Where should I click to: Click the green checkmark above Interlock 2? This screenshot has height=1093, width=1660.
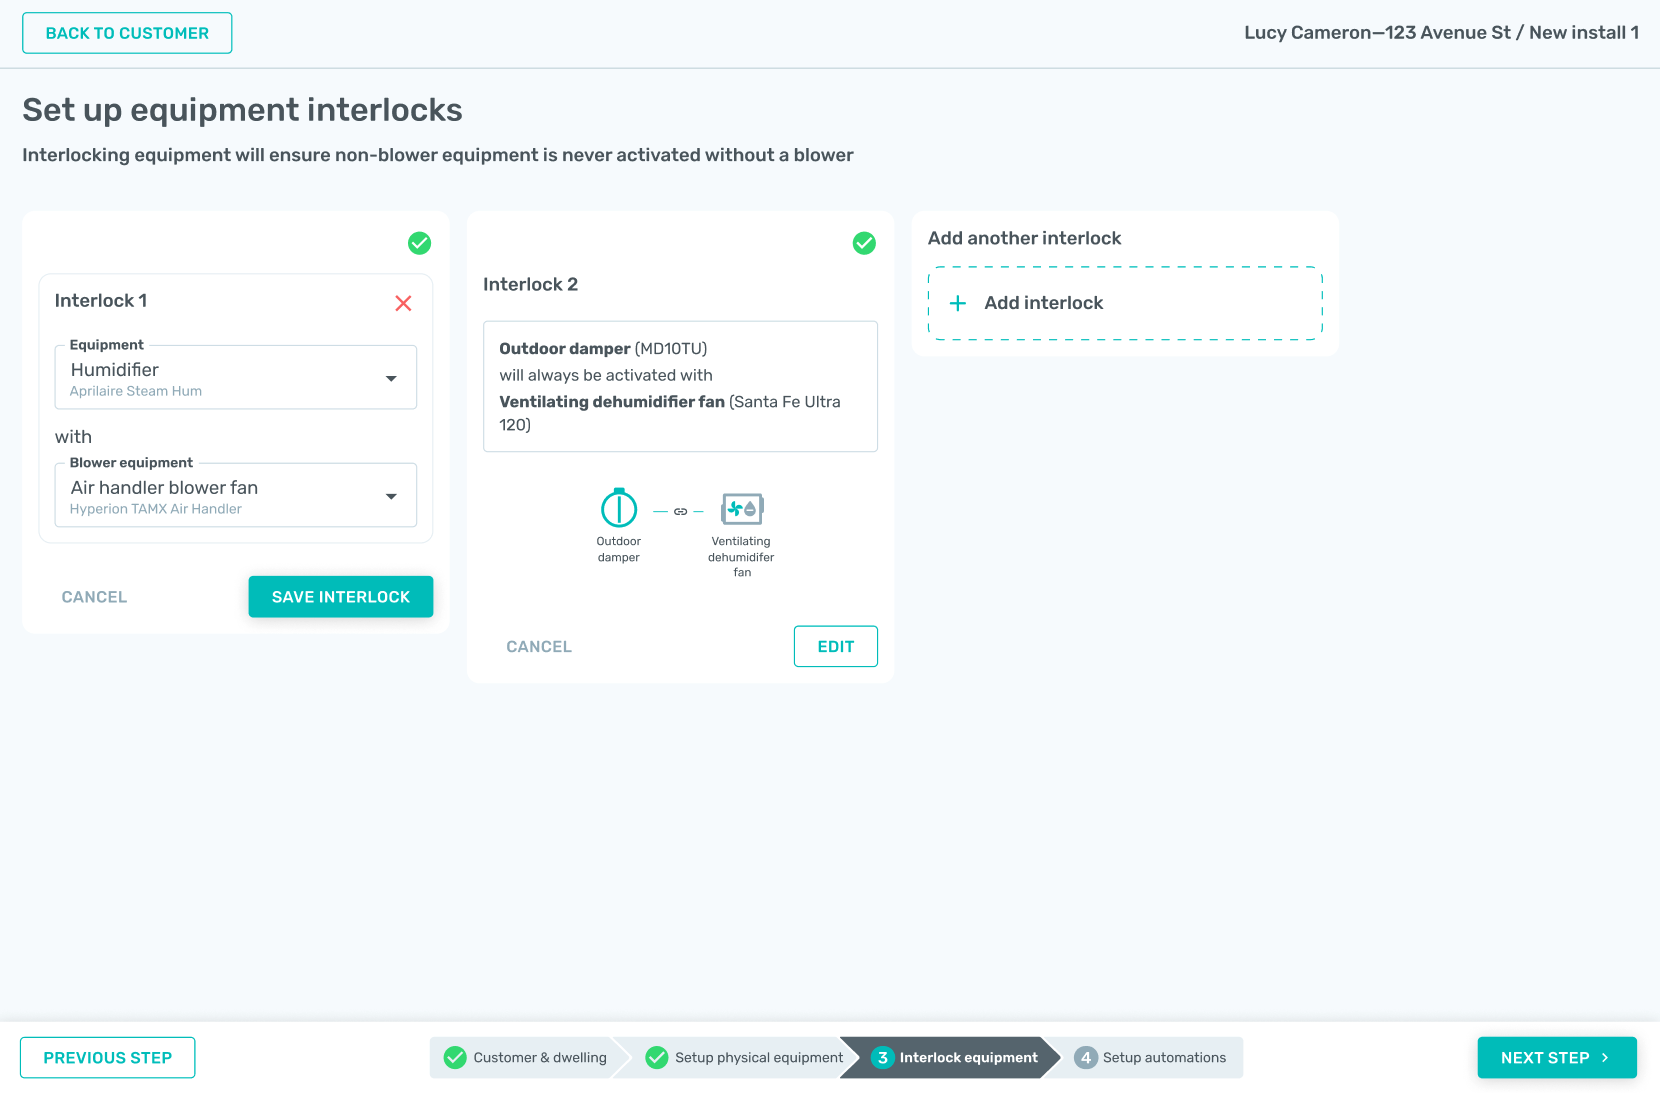click(864, 243)
